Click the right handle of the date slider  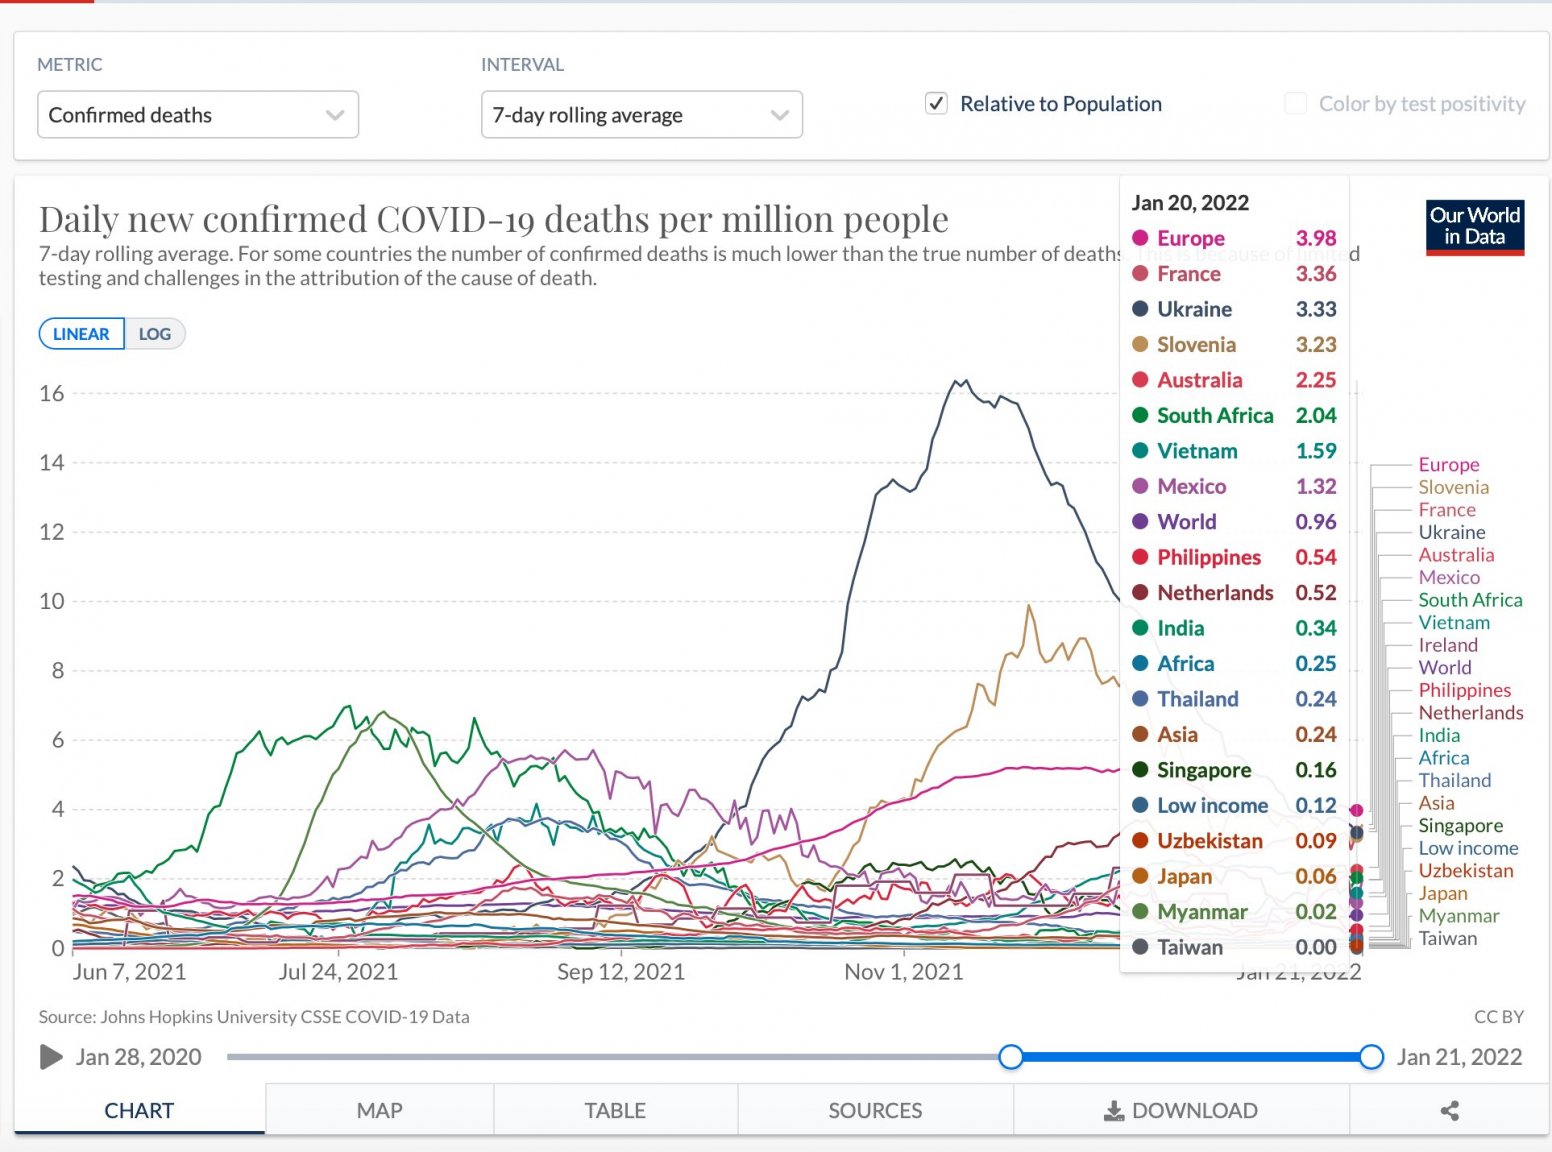coord(1370,1056)
